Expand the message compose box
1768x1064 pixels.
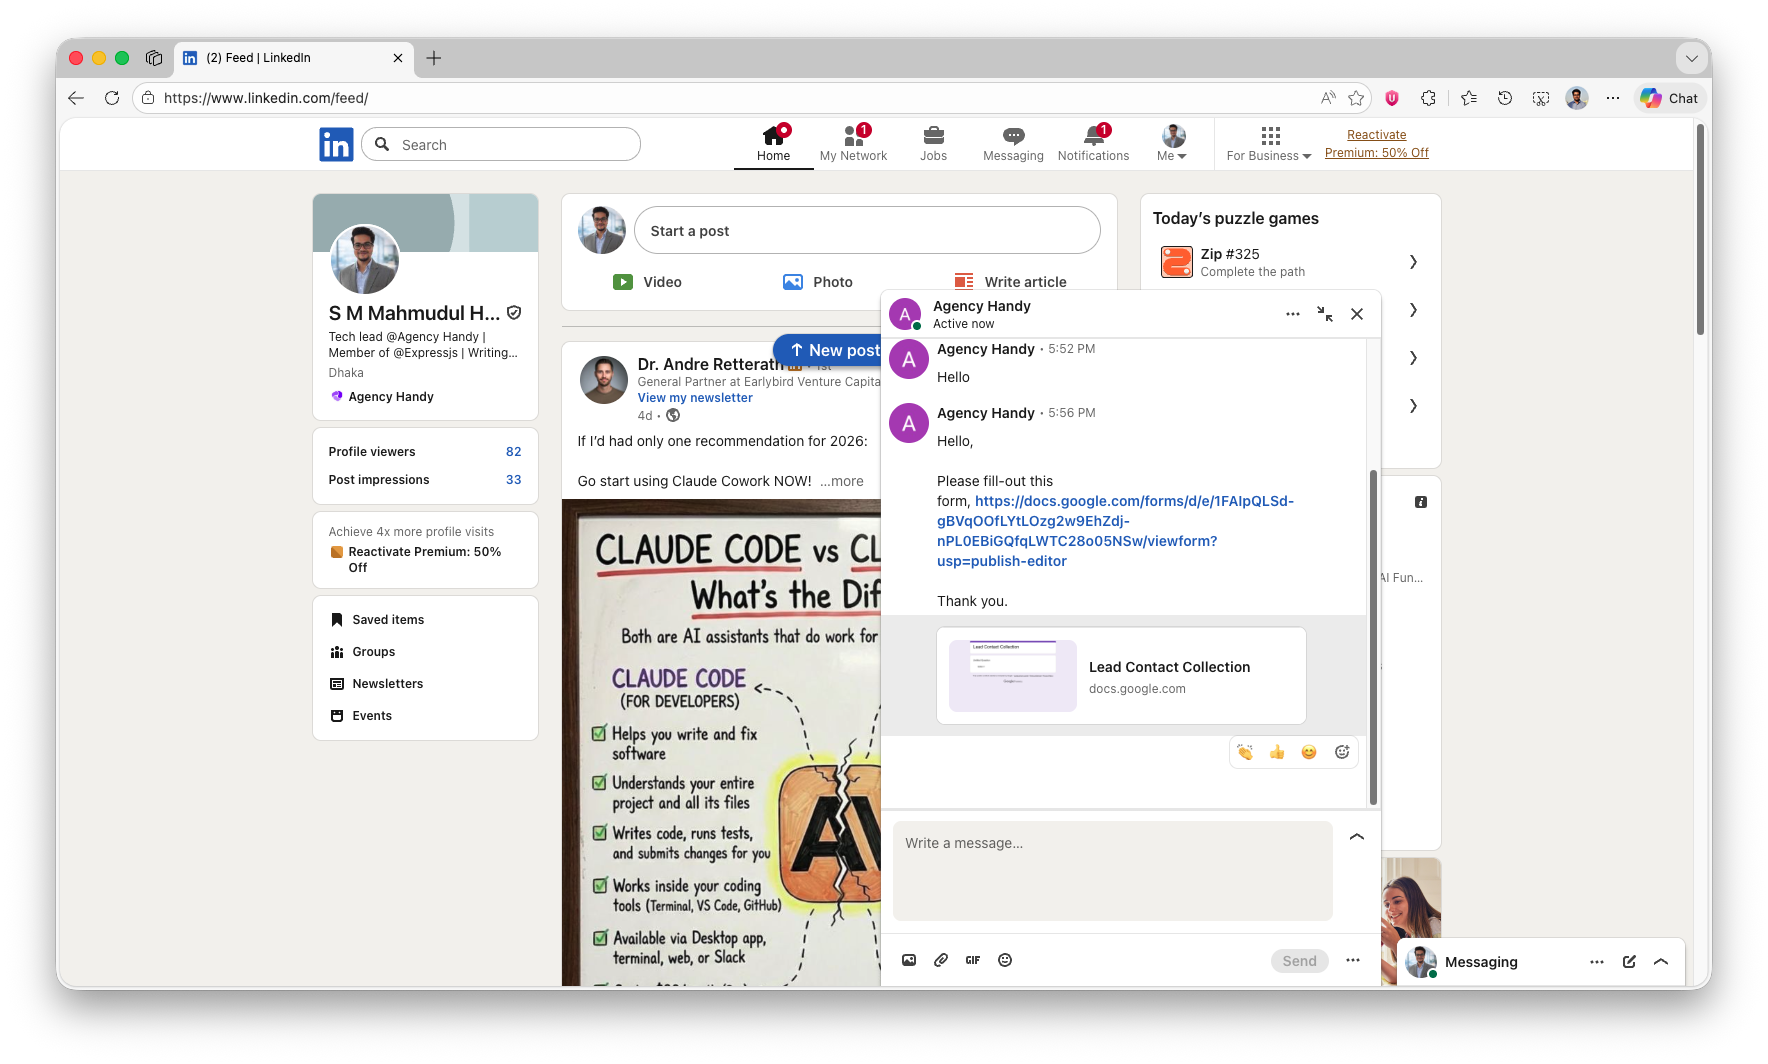1357,837
